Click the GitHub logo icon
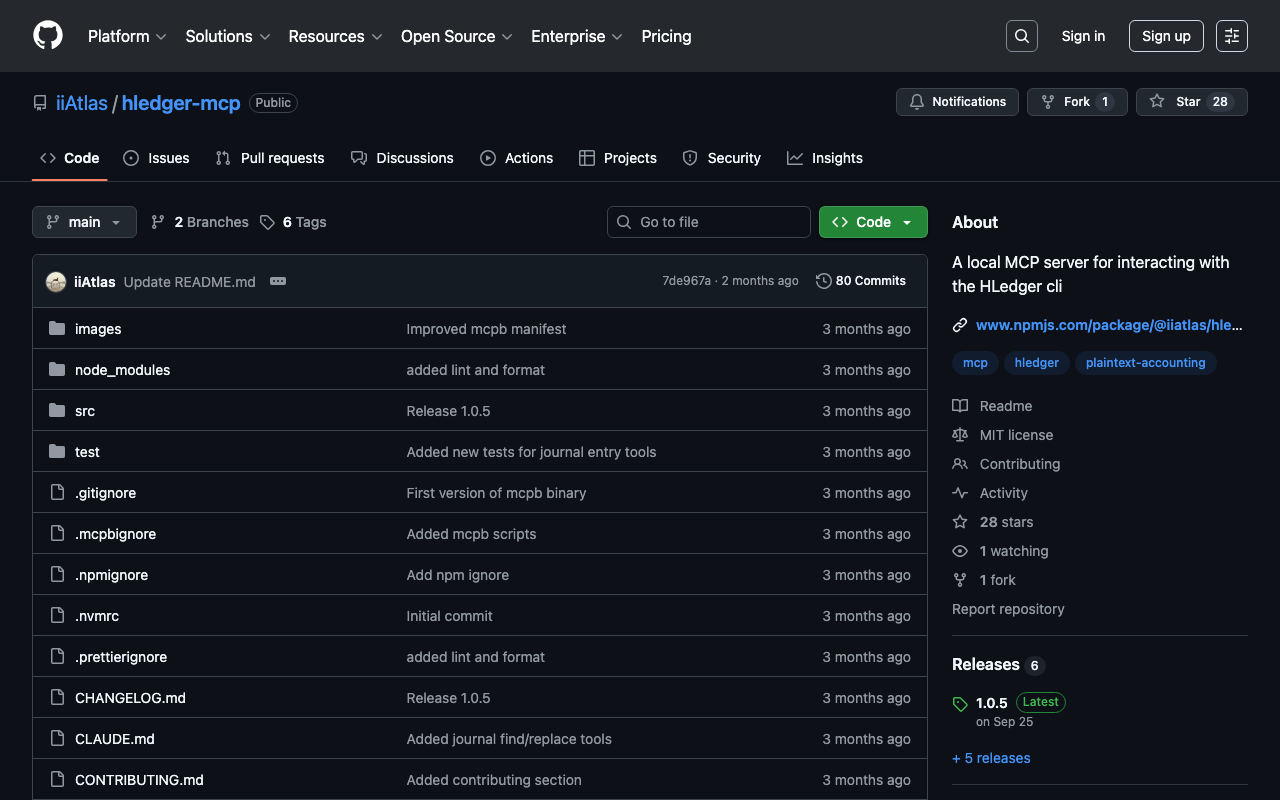The width and height of the screenshot is (1280, 800). click(48, 36)
